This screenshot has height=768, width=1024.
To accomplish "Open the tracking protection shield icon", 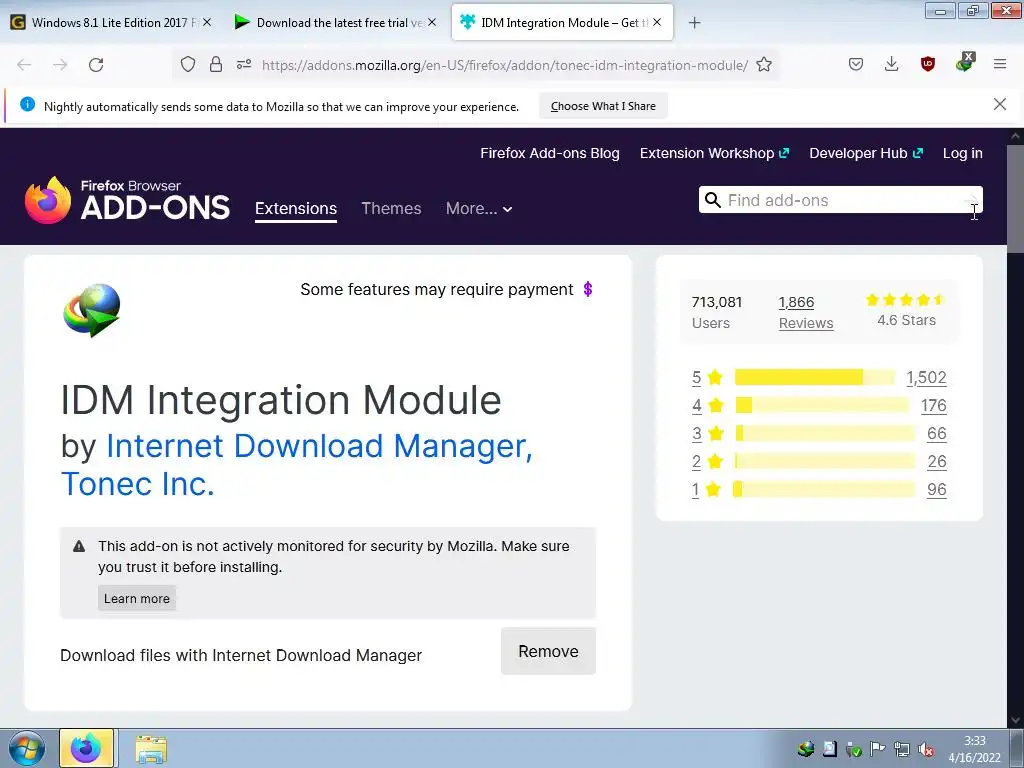I will point(188,65).
